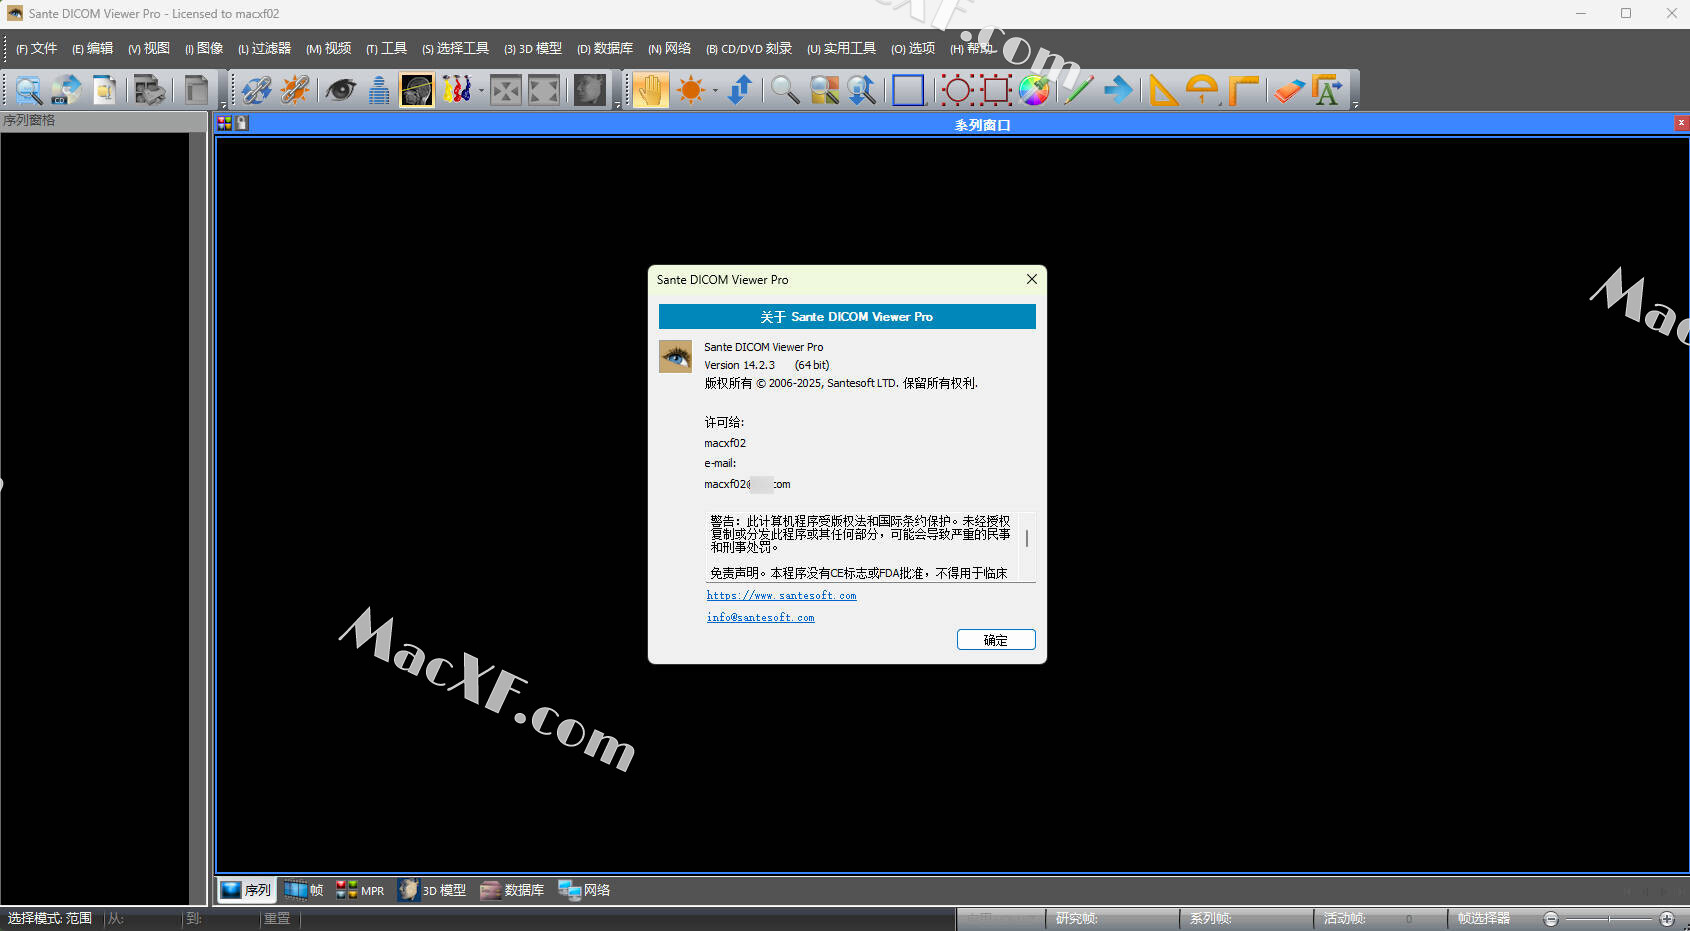Click the print images icon
The width and height of the screenshot is (1690, 931).
[150, 90]
